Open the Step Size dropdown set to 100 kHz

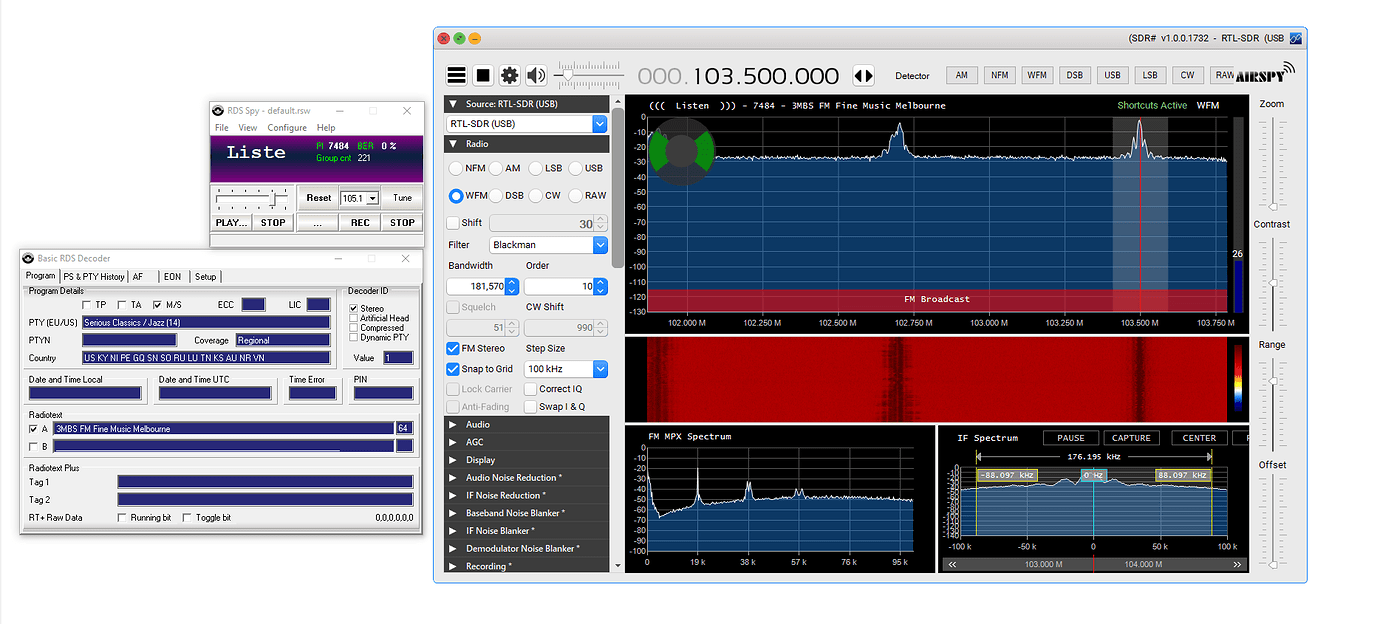[x=566, y=368]
